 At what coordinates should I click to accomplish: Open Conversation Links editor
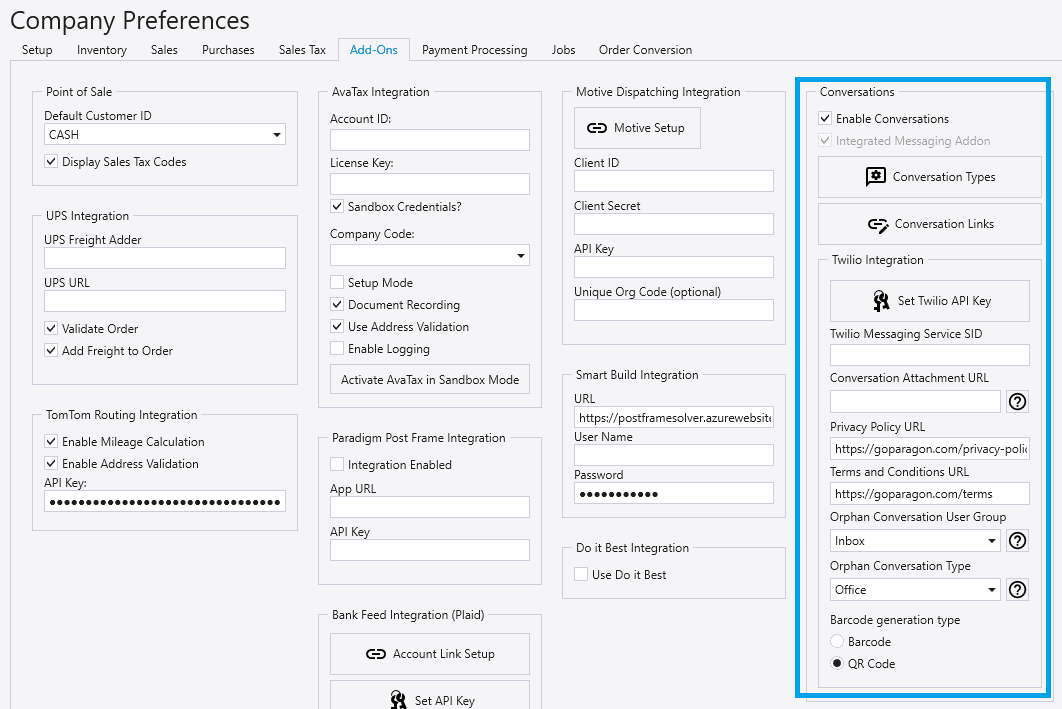[x=930, y=224]
